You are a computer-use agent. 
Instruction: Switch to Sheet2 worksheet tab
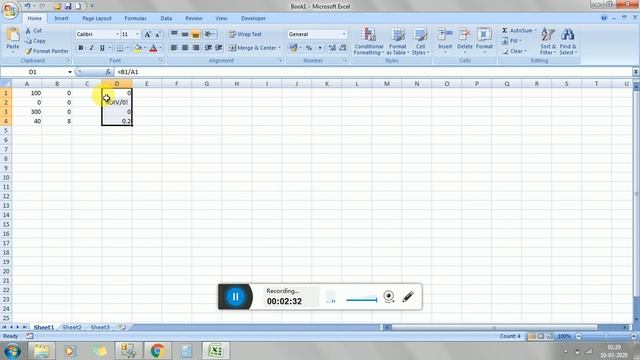pyautogui.click(x=72, y=327)
